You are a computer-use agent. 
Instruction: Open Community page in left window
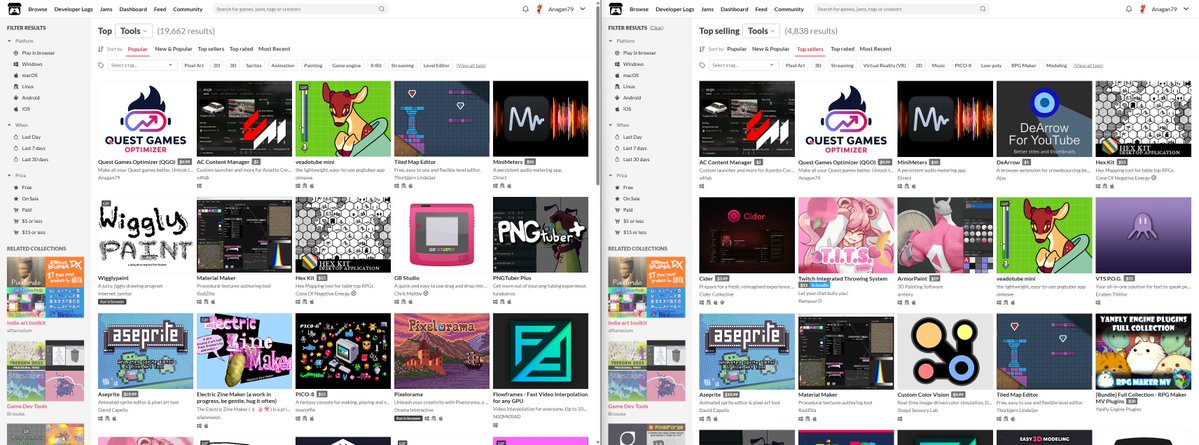(x=187, y=9)
